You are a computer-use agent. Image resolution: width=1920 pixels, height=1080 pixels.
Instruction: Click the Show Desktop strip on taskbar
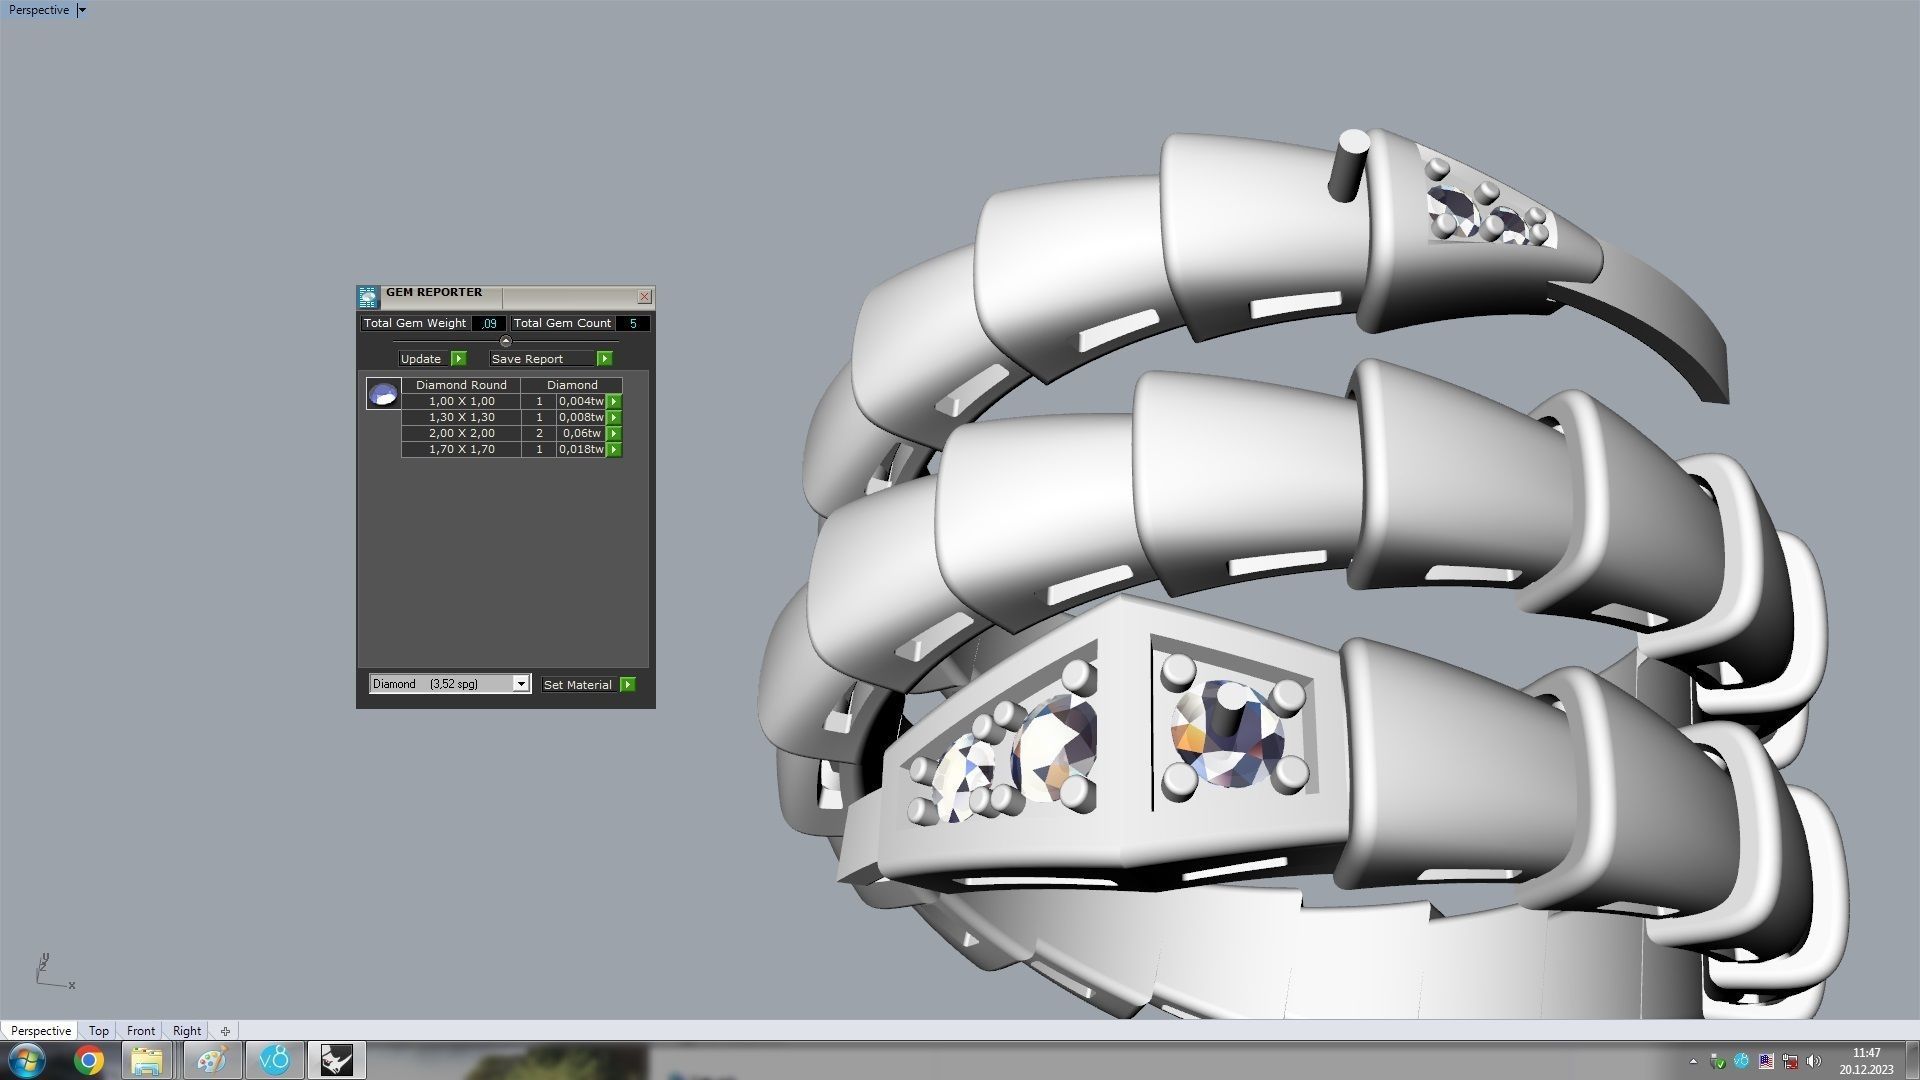pyautogui.click(x=1912, y=1060)
